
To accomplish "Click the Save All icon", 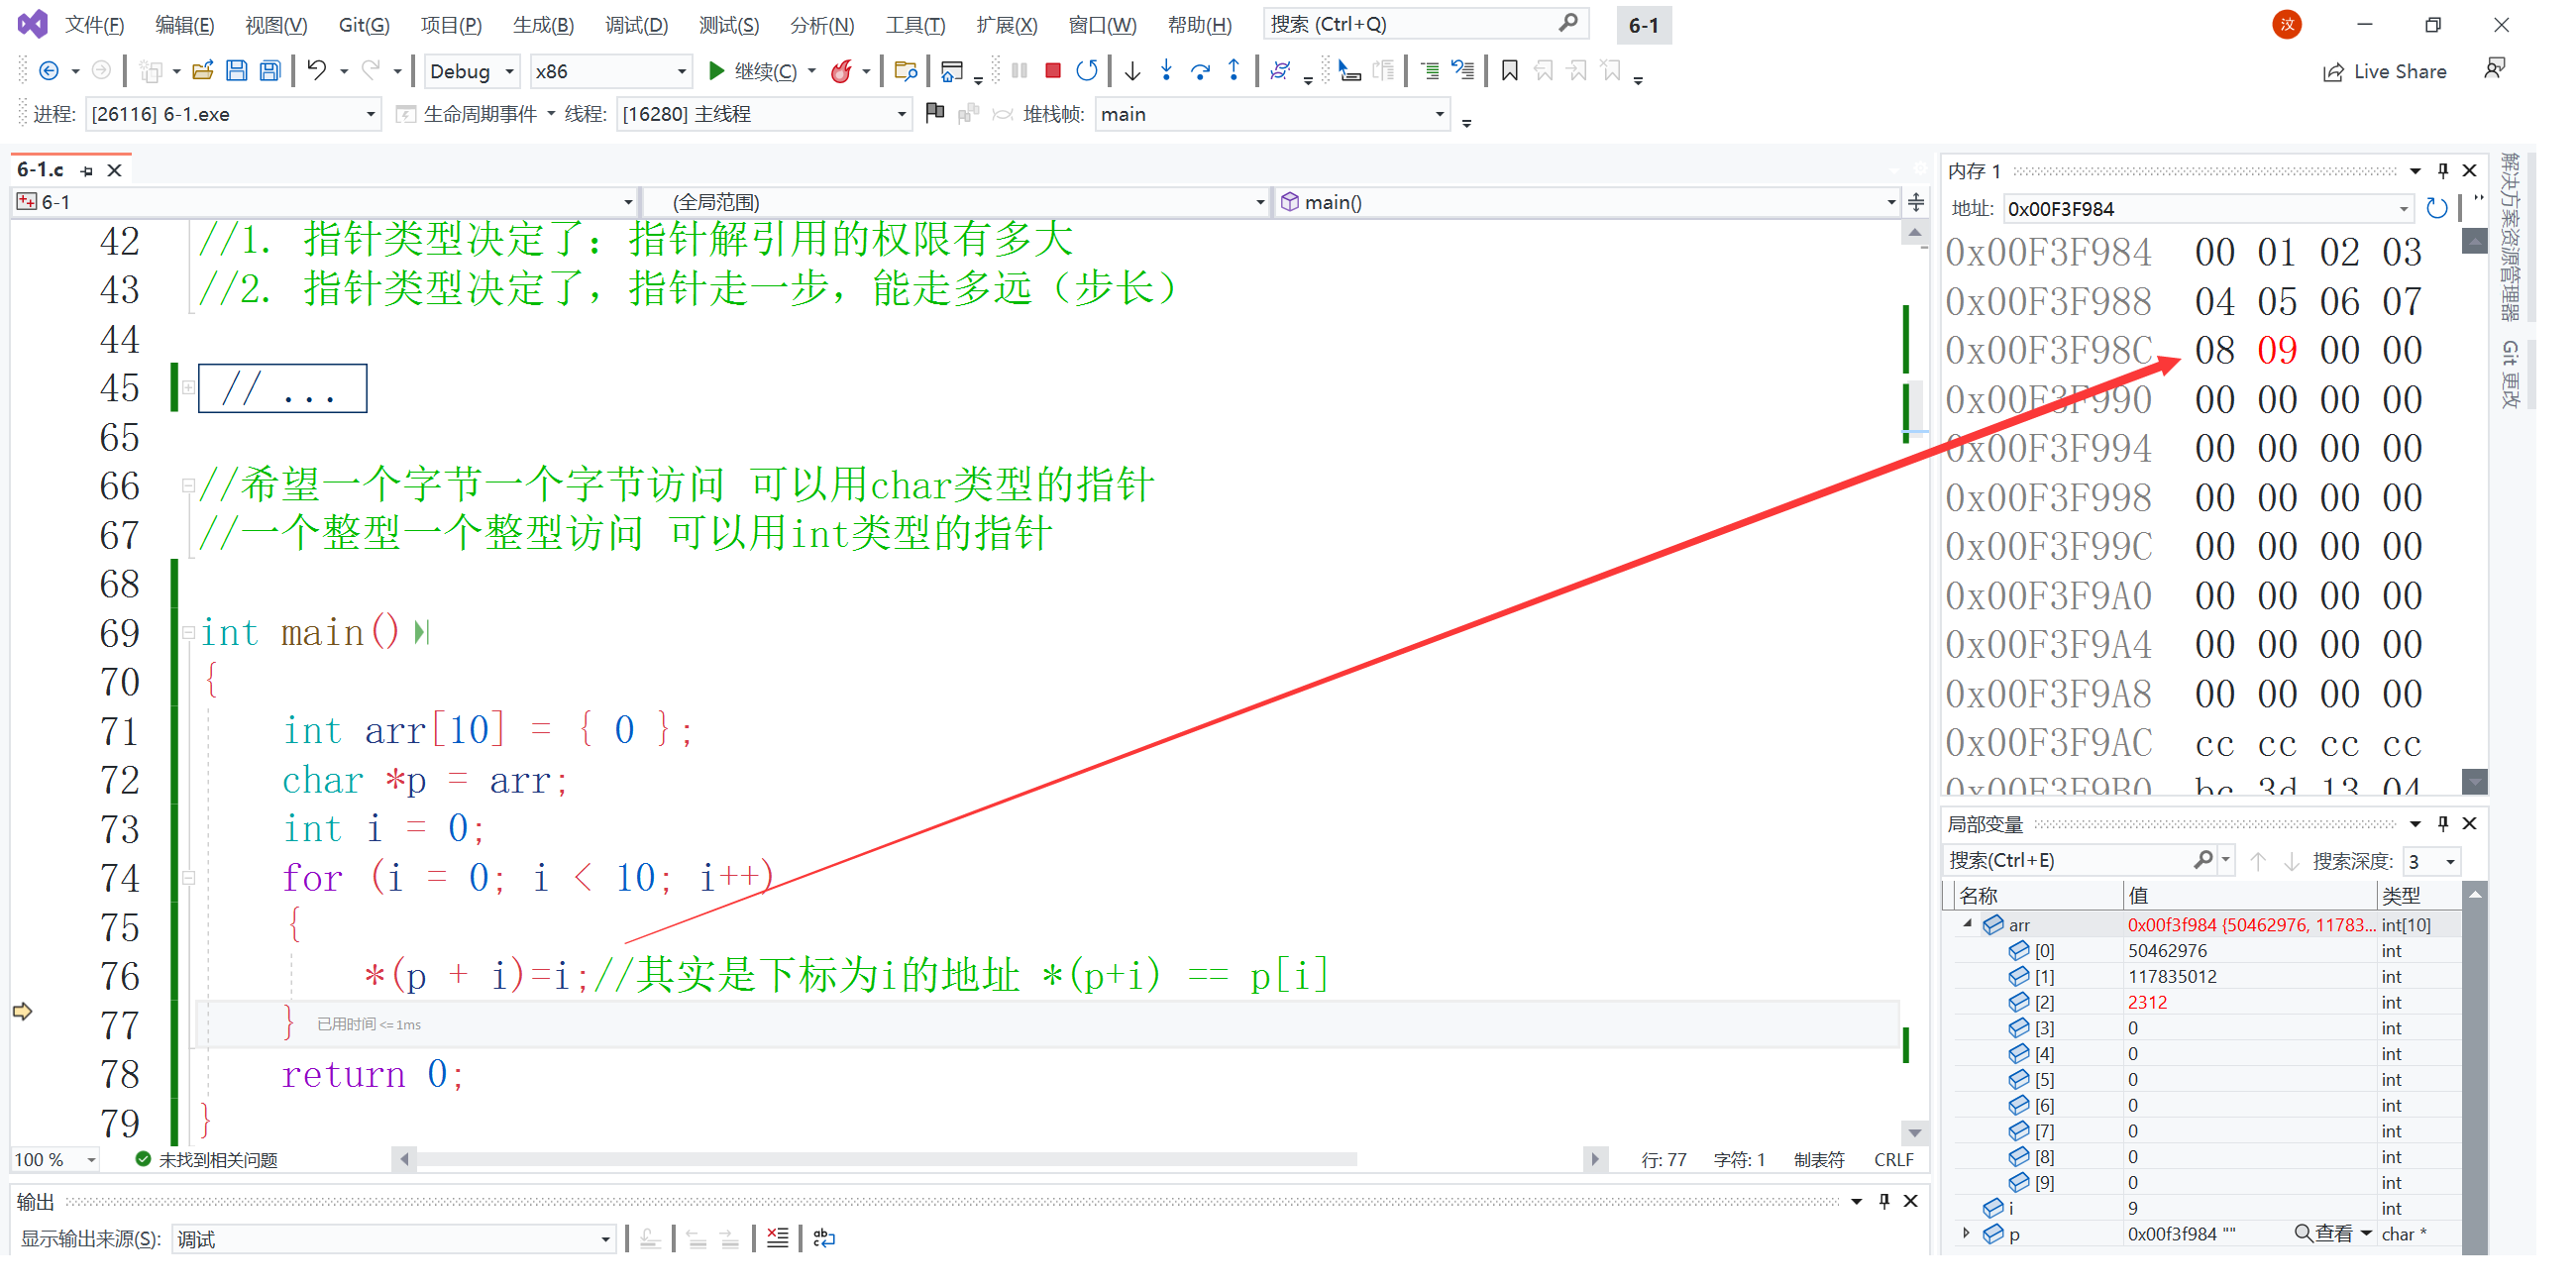I will click(270, 71).
